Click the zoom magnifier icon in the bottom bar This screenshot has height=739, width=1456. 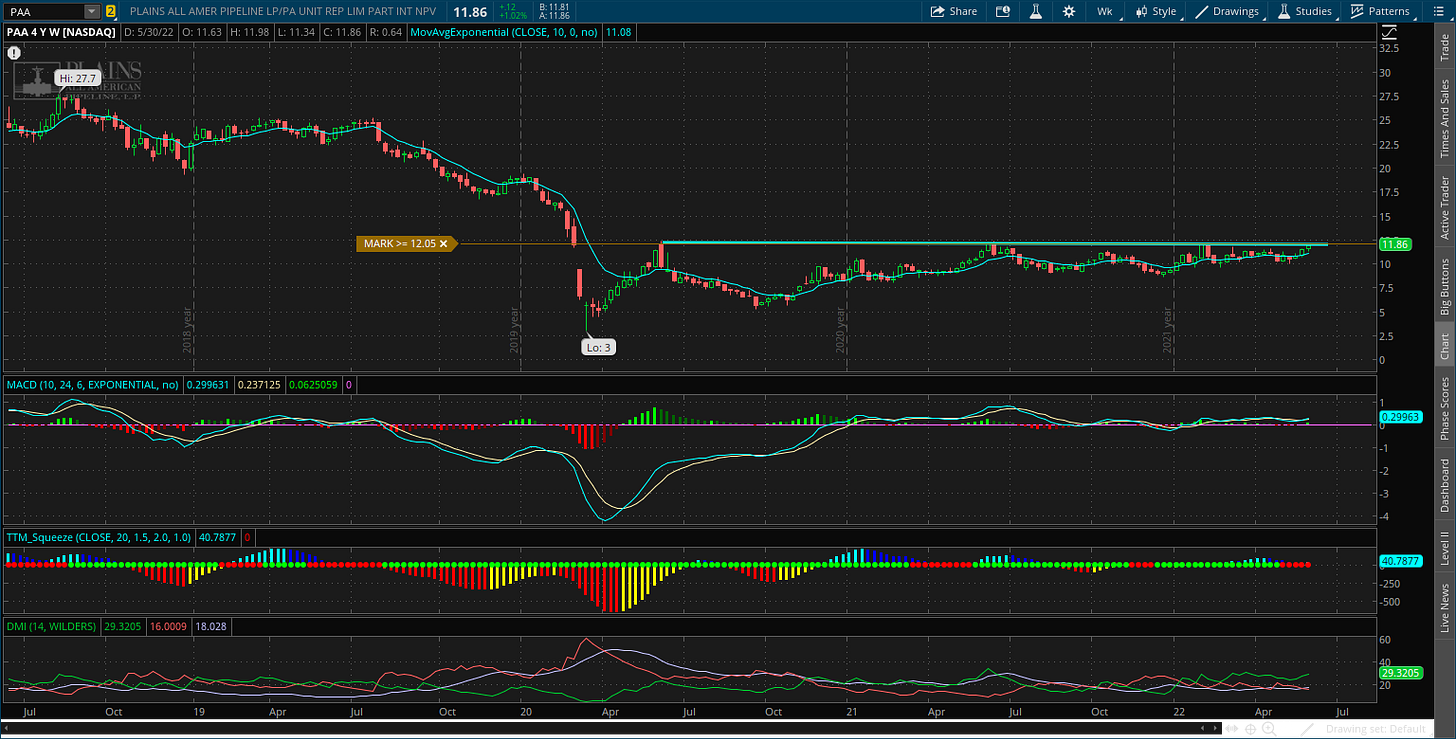tap(1267, 729)
